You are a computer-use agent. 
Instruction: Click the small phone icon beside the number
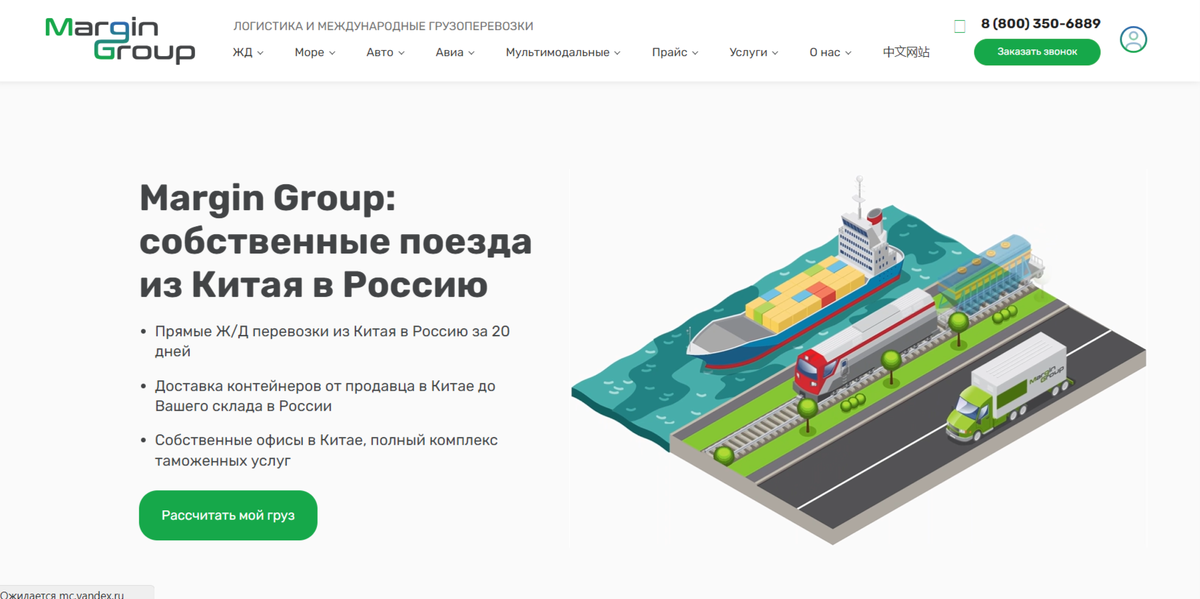coord(960,26)
